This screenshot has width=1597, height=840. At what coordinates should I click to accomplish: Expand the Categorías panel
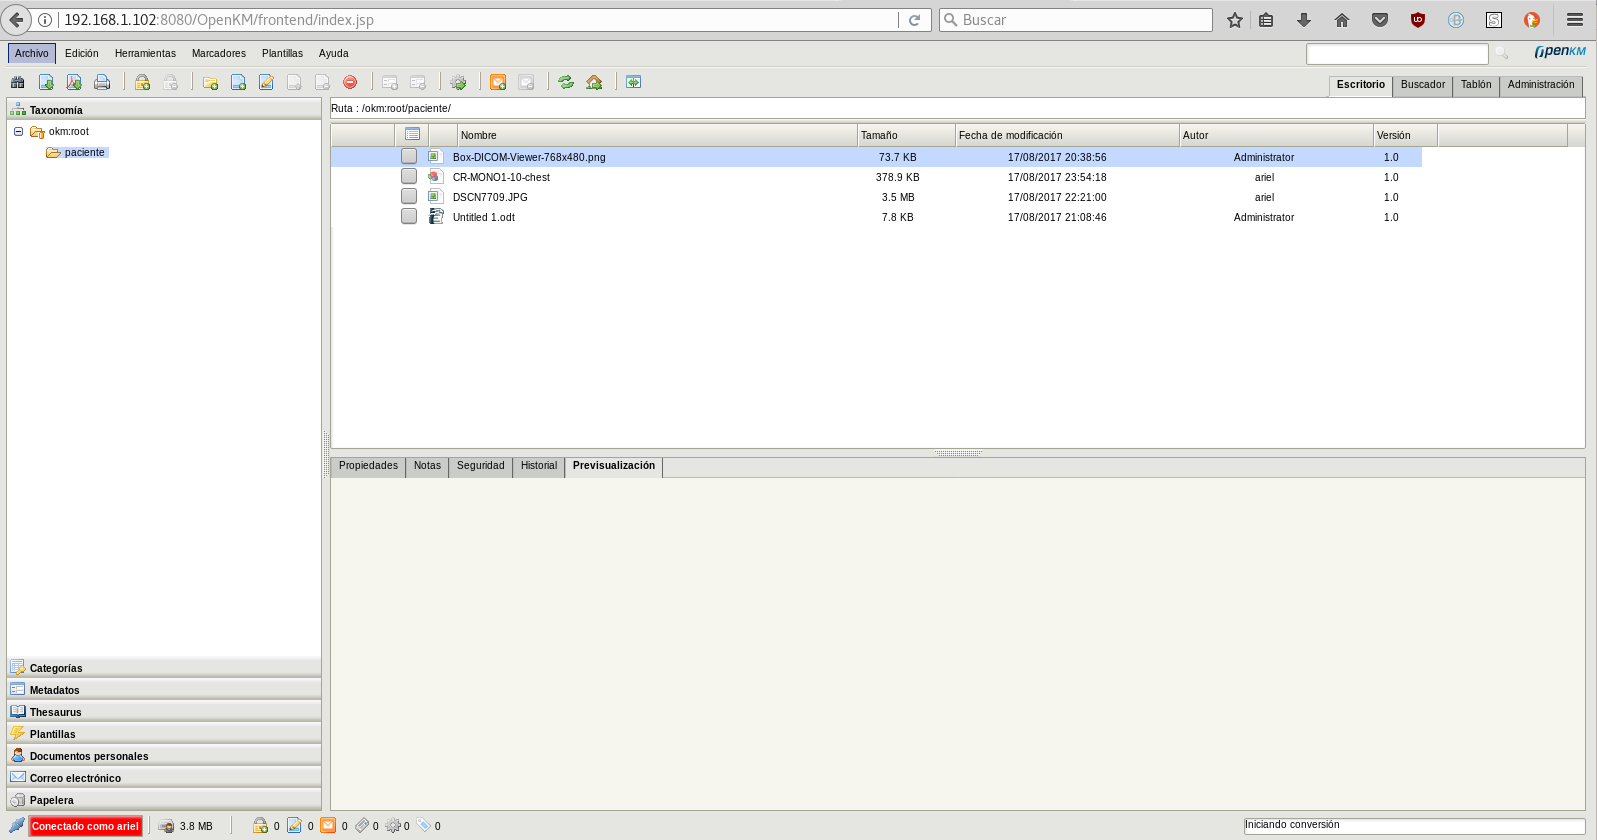click(56, 668)
